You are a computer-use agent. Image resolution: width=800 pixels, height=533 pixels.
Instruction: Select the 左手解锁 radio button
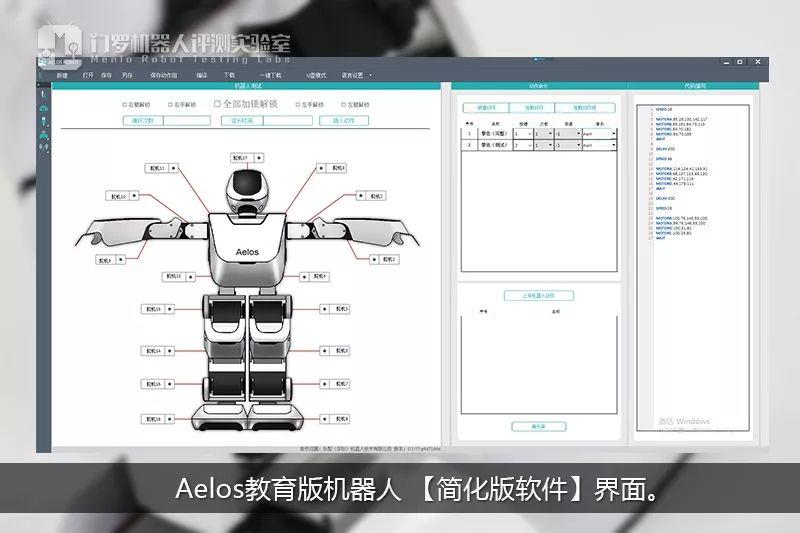(x=297, y=105)
